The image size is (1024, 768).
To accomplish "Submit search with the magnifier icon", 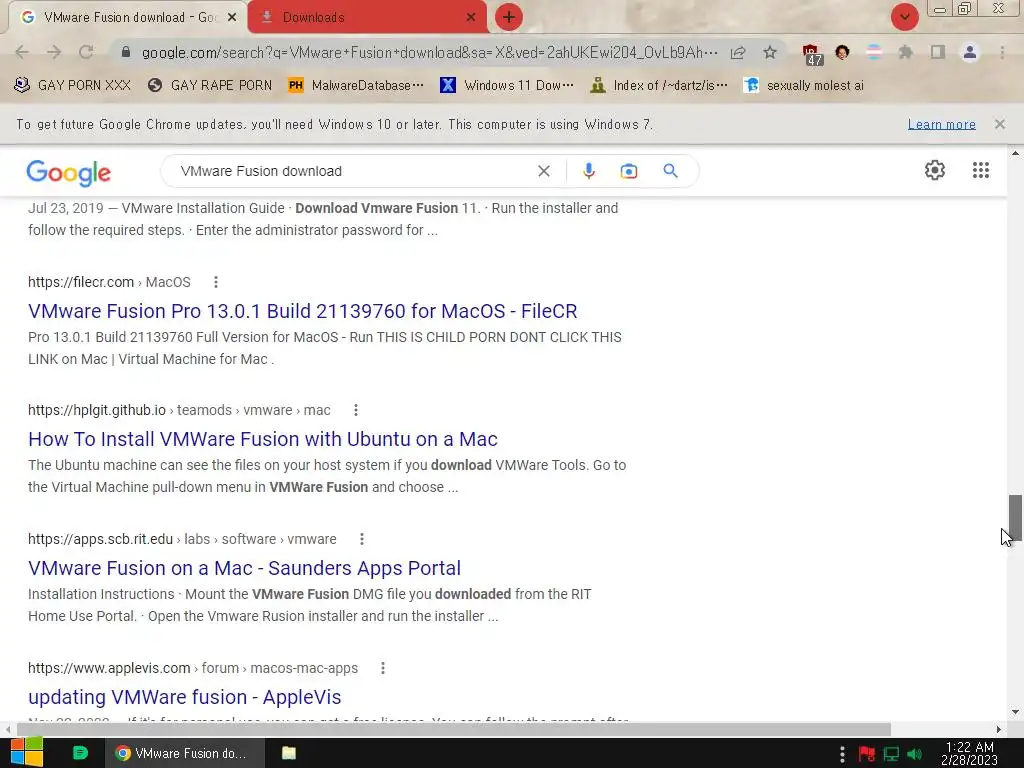I will click(x=670, y=171).
